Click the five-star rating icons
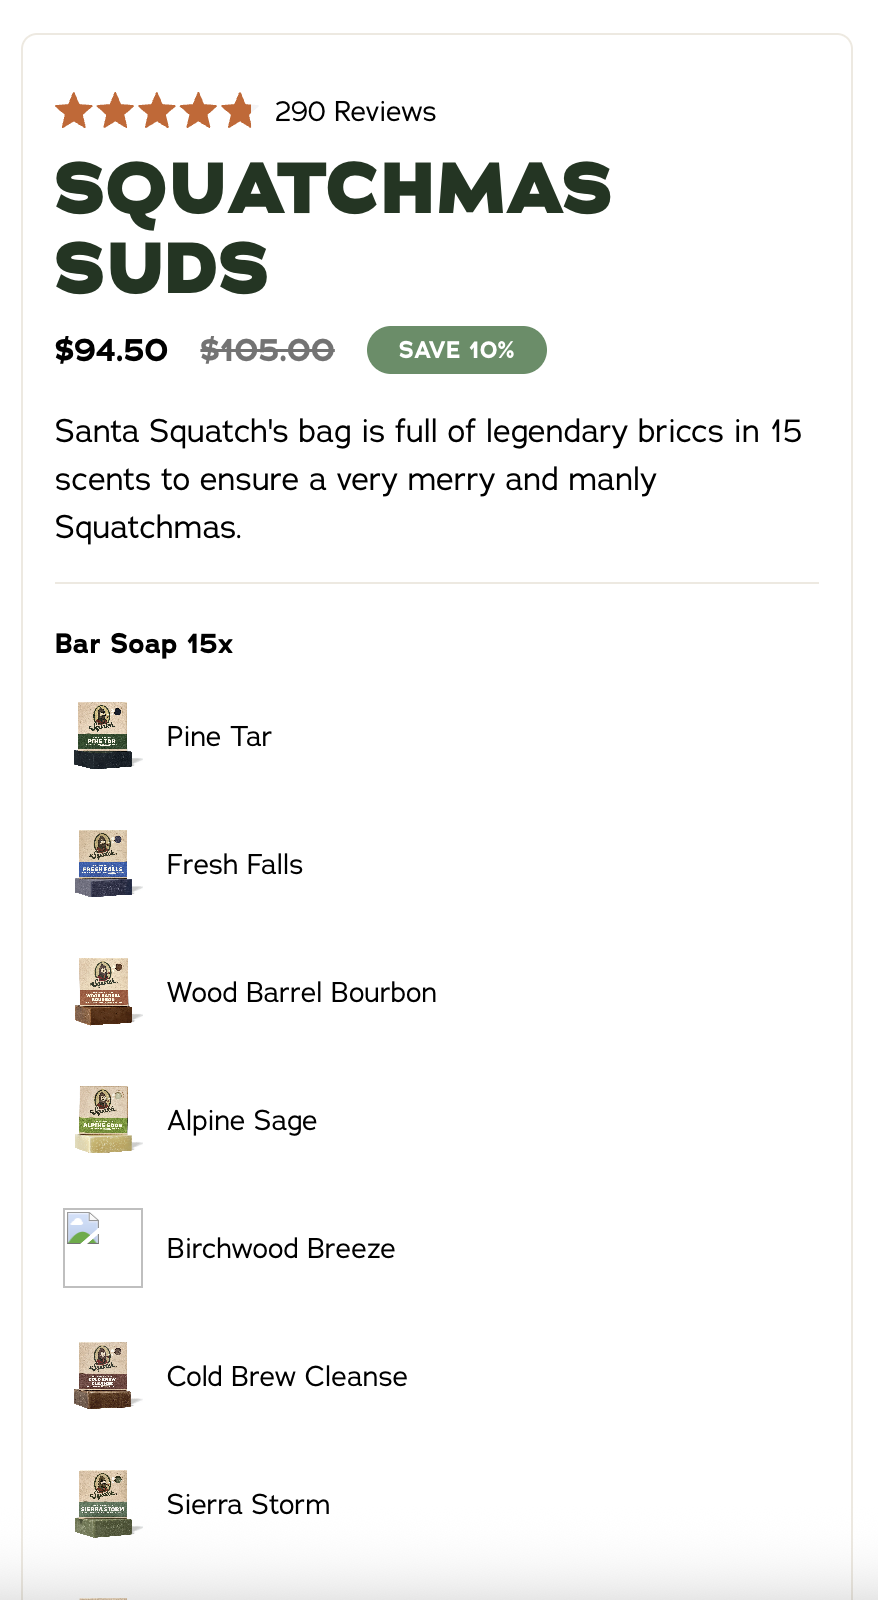The height and width of the screenshot is (1600, 878). pyautogui.click(x=155, y=111)
